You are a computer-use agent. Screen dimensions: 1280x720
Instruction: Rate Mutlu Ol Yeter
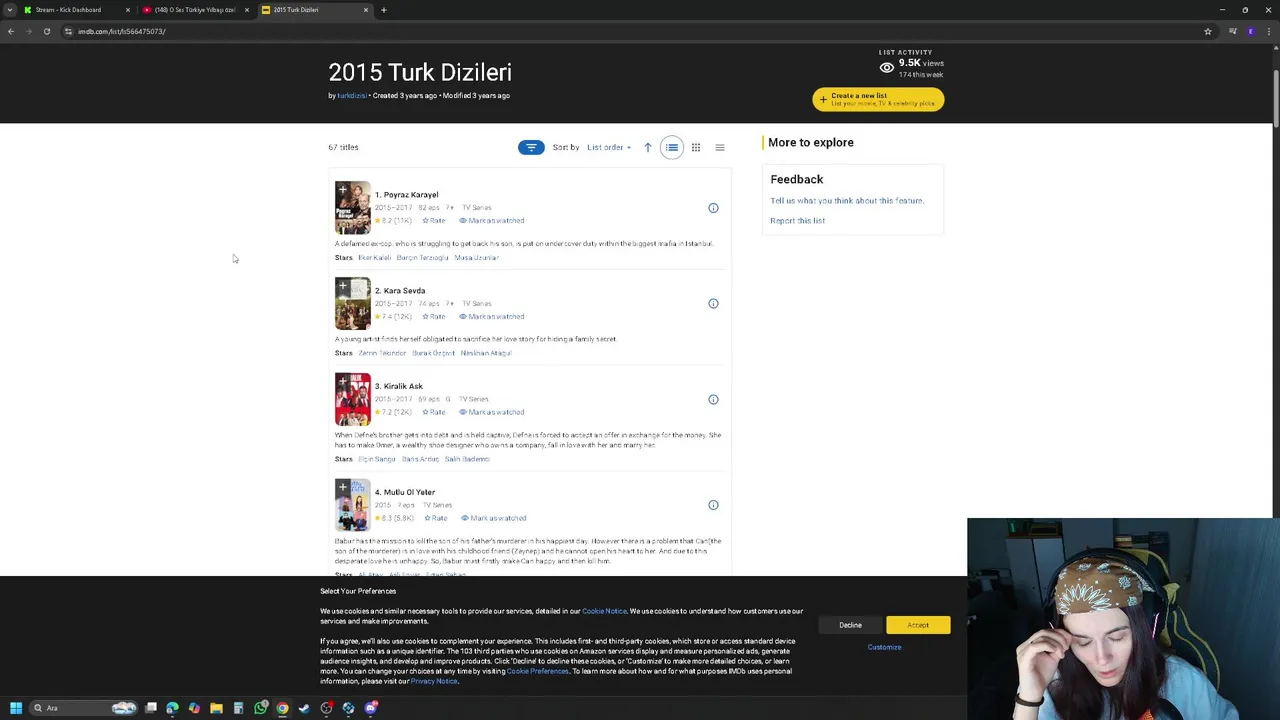pos(436,518)
